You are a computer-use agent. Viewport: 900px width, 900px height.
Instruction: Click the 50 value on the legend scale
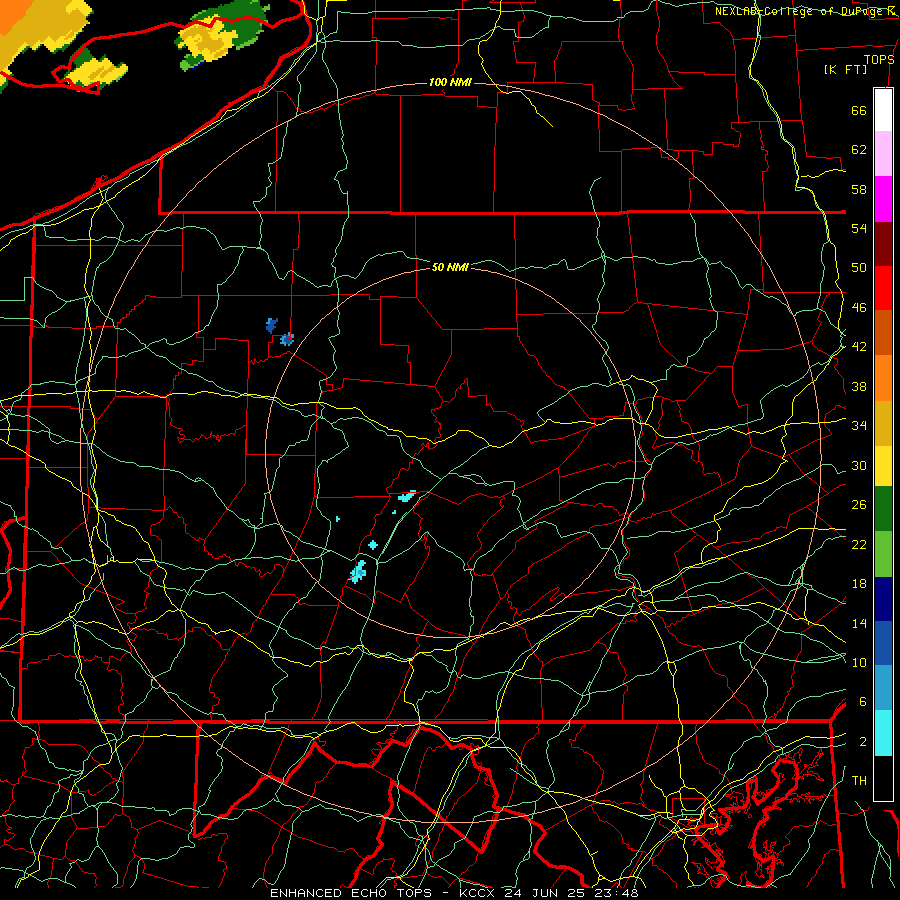point(859,267)
